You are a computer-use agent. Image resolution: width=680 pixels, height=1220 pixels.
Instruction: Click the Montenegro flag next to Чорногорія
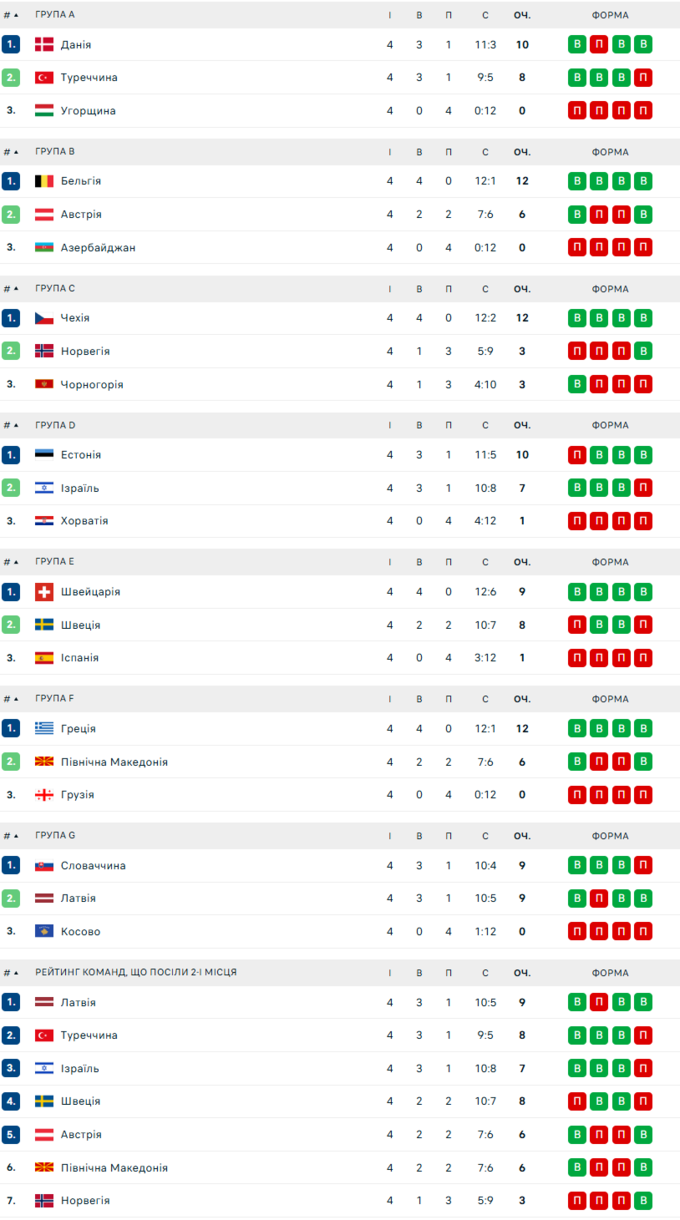(44, 385)
